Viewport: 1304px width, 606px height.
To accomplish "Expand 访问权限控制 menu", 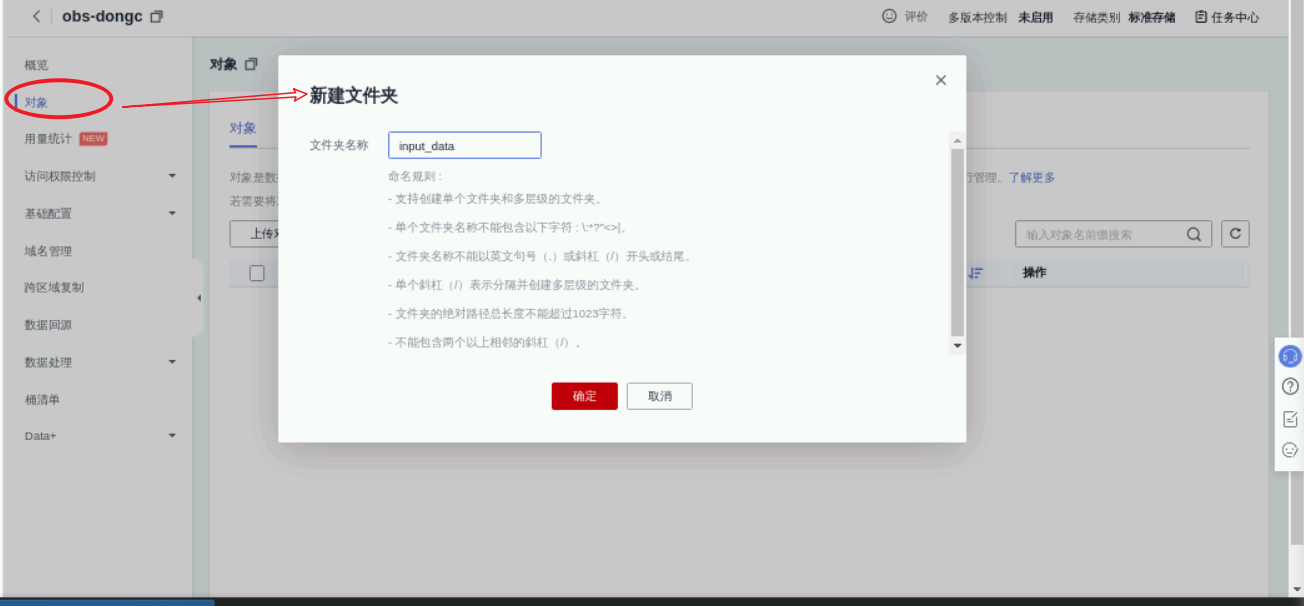I will (172, 176).
